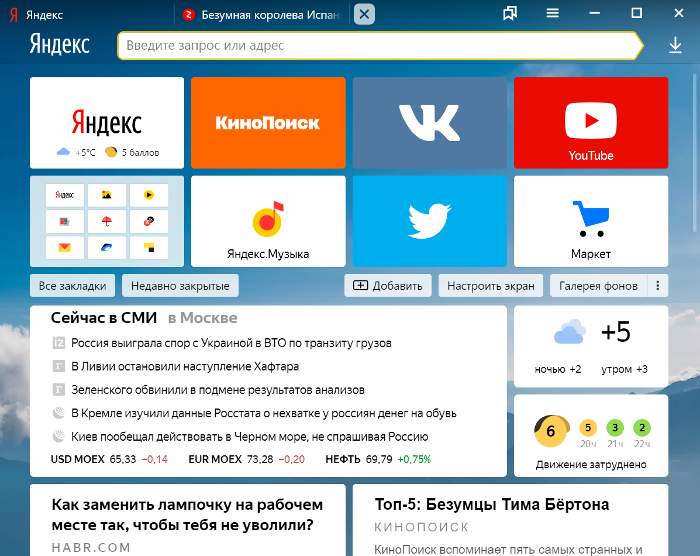Click the source icon beside the Зеленского headline
The height and width of the screenshot is (556, 700).
58,389
